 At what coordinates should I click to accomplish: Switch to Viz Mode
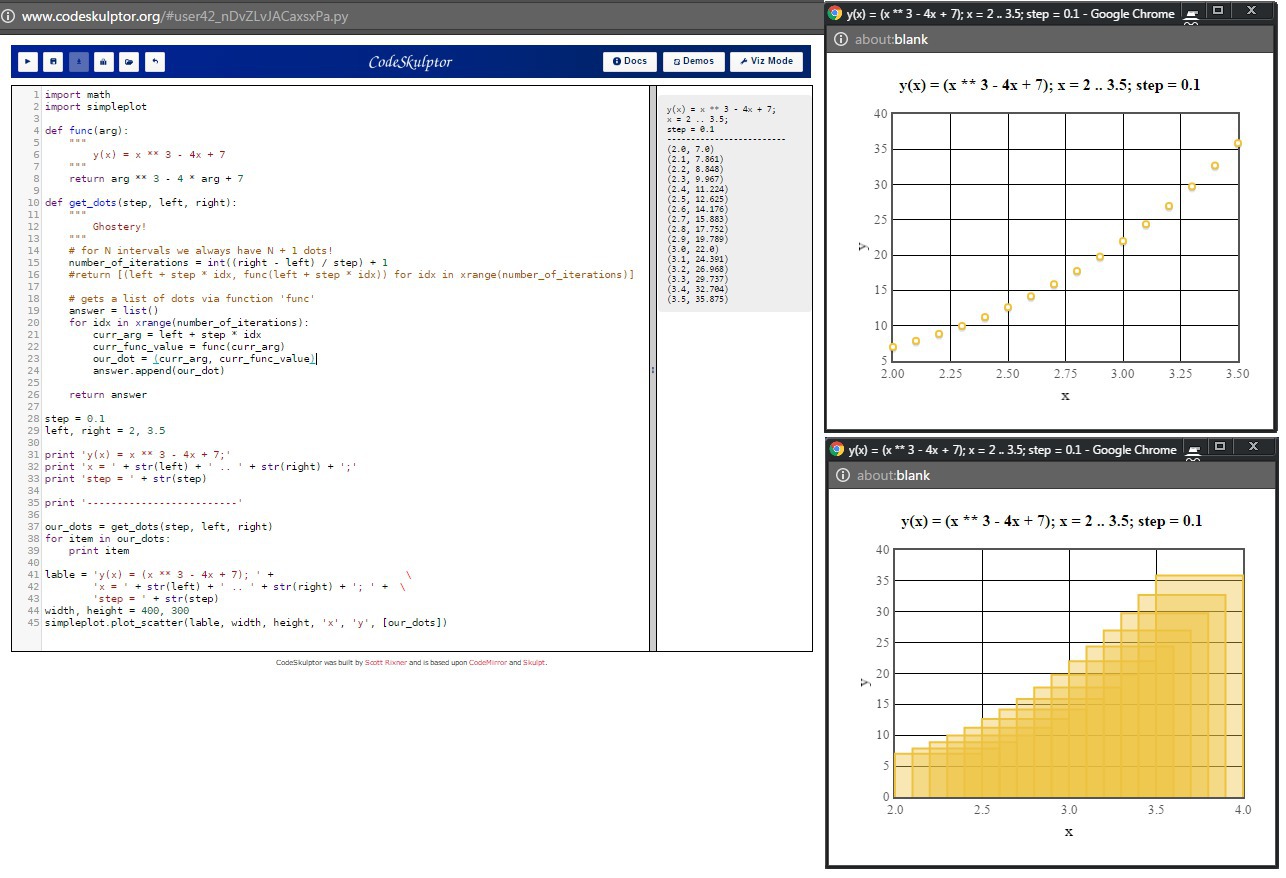point(766,61)
